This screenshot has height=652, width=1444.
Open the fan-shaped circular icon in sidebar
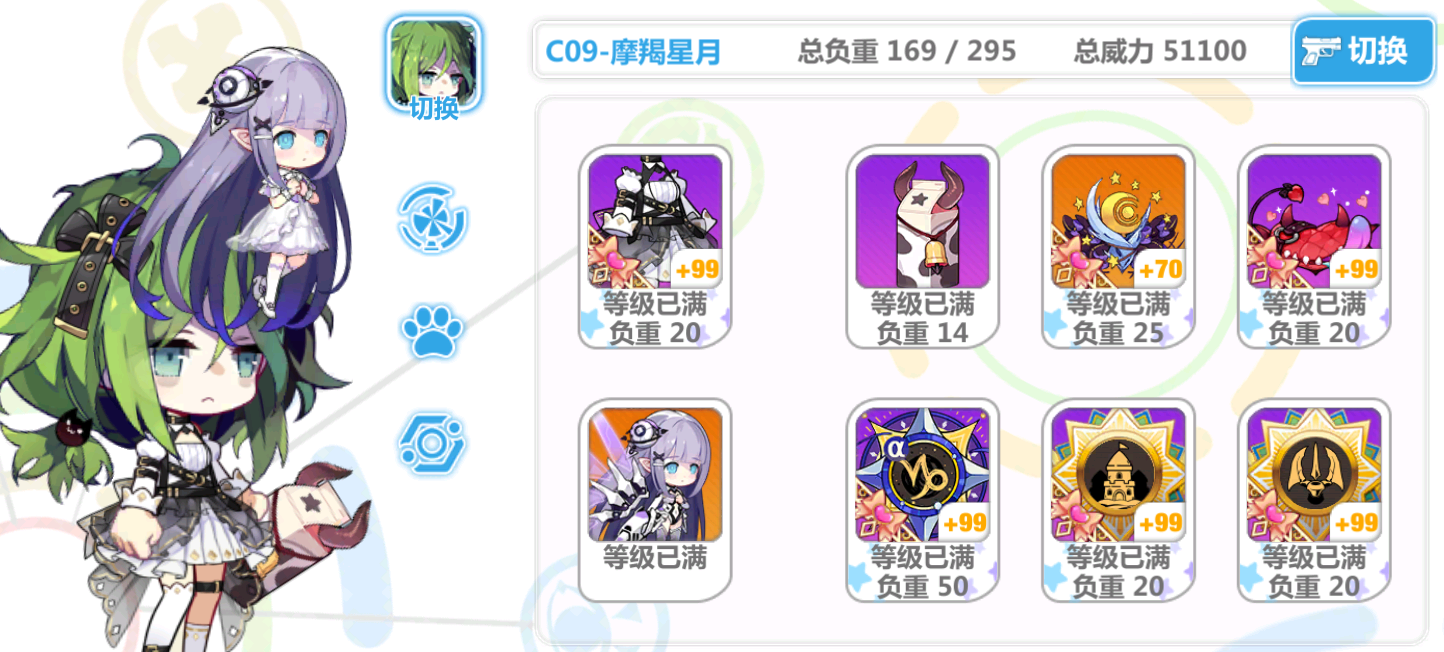pyautogui.click(x=432, y=217)
